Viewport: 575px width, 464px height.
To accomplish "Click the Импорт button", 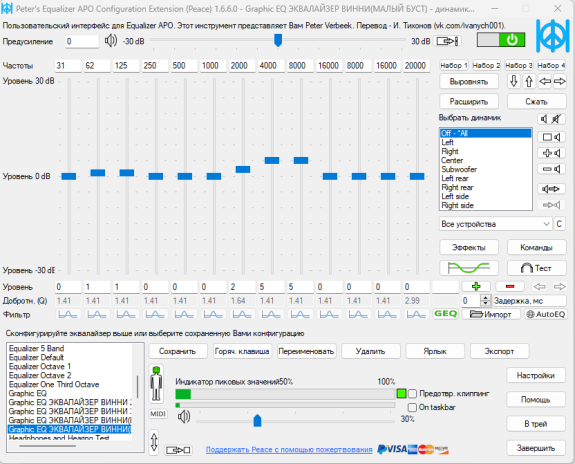I will click(x=491, y=314).
